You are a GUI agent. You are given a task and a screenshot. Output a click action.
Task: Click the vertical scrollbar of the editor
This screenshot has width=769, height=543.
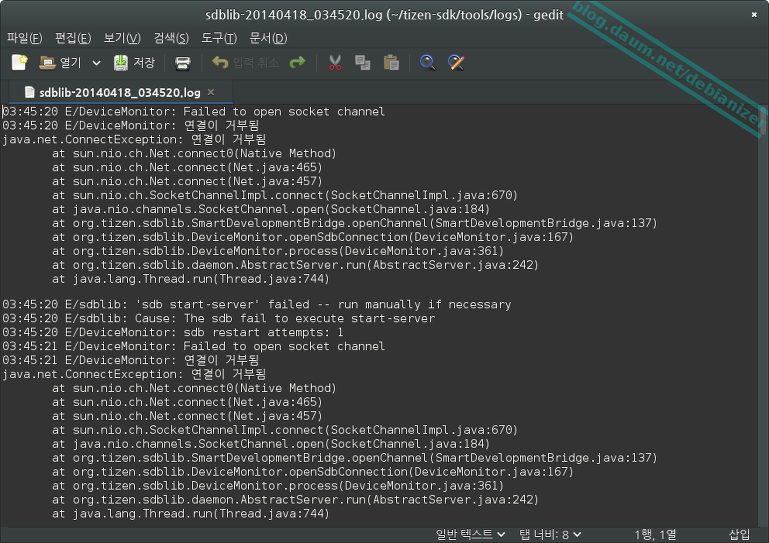coord(763,316)
